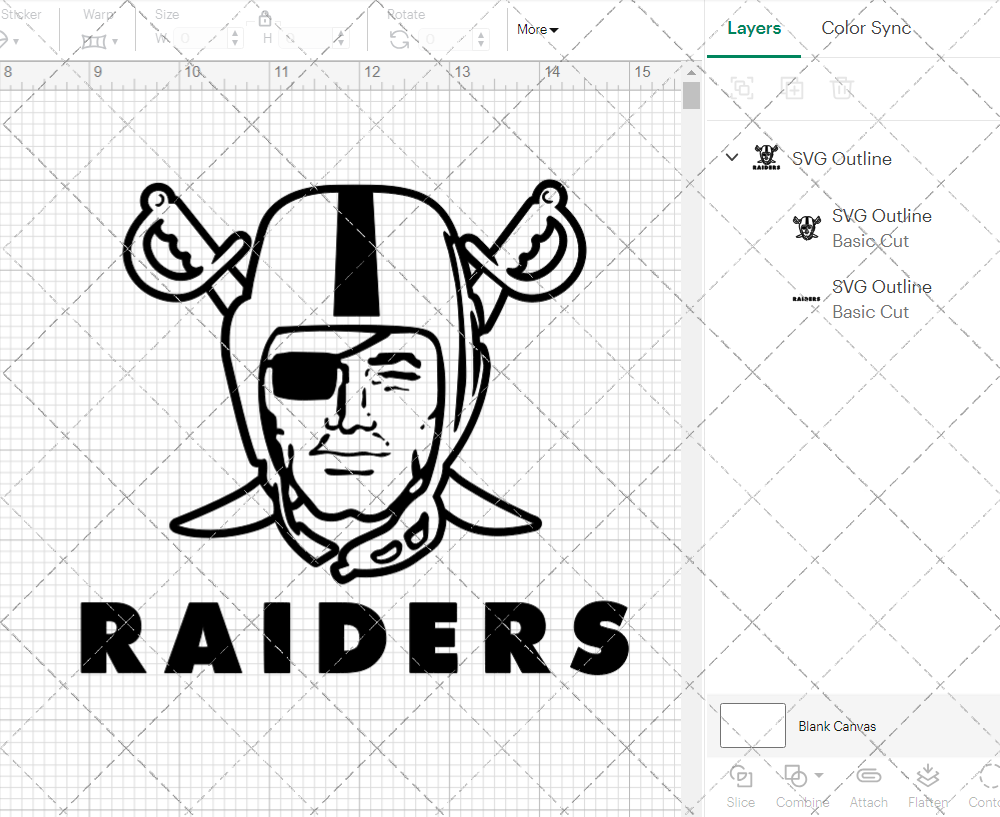Click the RAIDERS text layer thumbnail
Viewport: 1000px width, 817px height.
(807, 298)
